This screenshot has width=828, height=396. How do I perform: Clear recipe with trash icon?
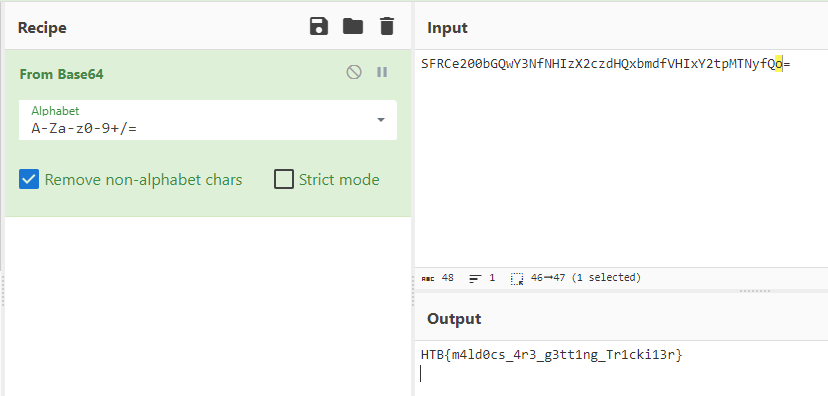coord(387,26)
